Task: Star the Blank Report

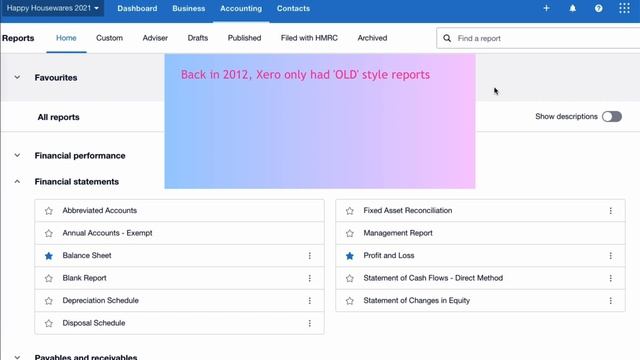Action: 49,278
